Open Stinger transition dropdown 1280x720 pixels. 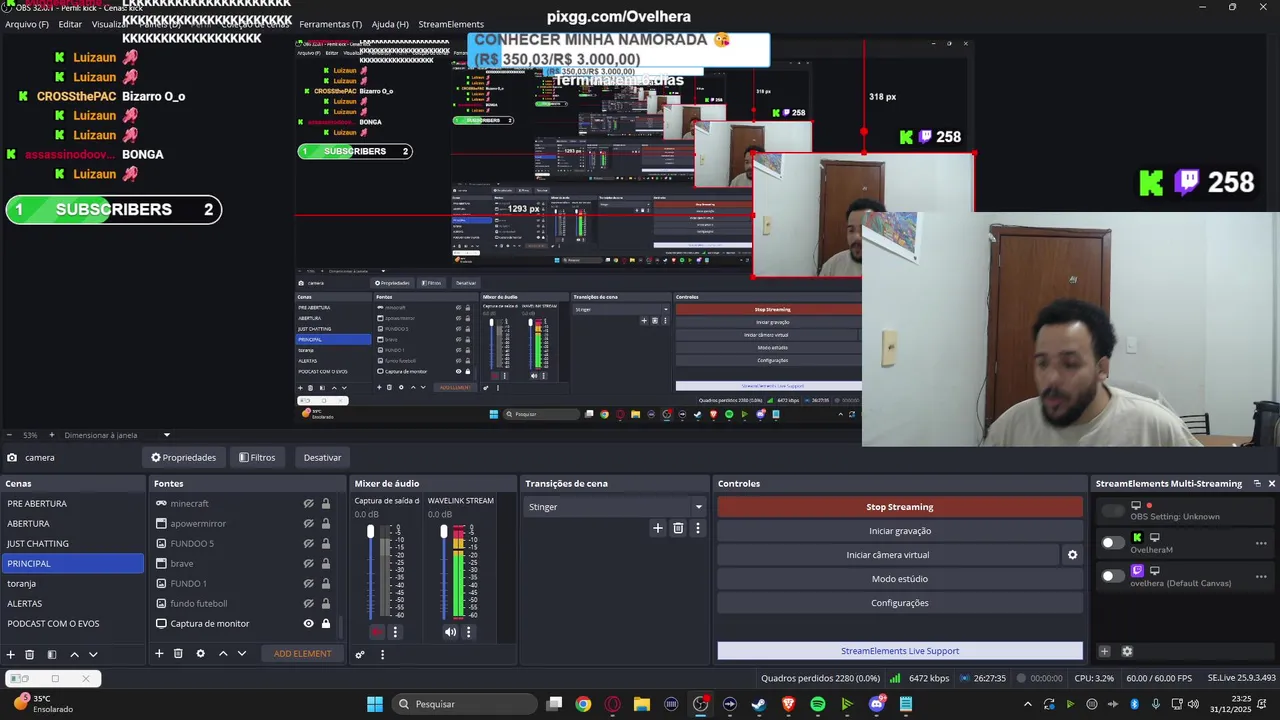[615, 507]
